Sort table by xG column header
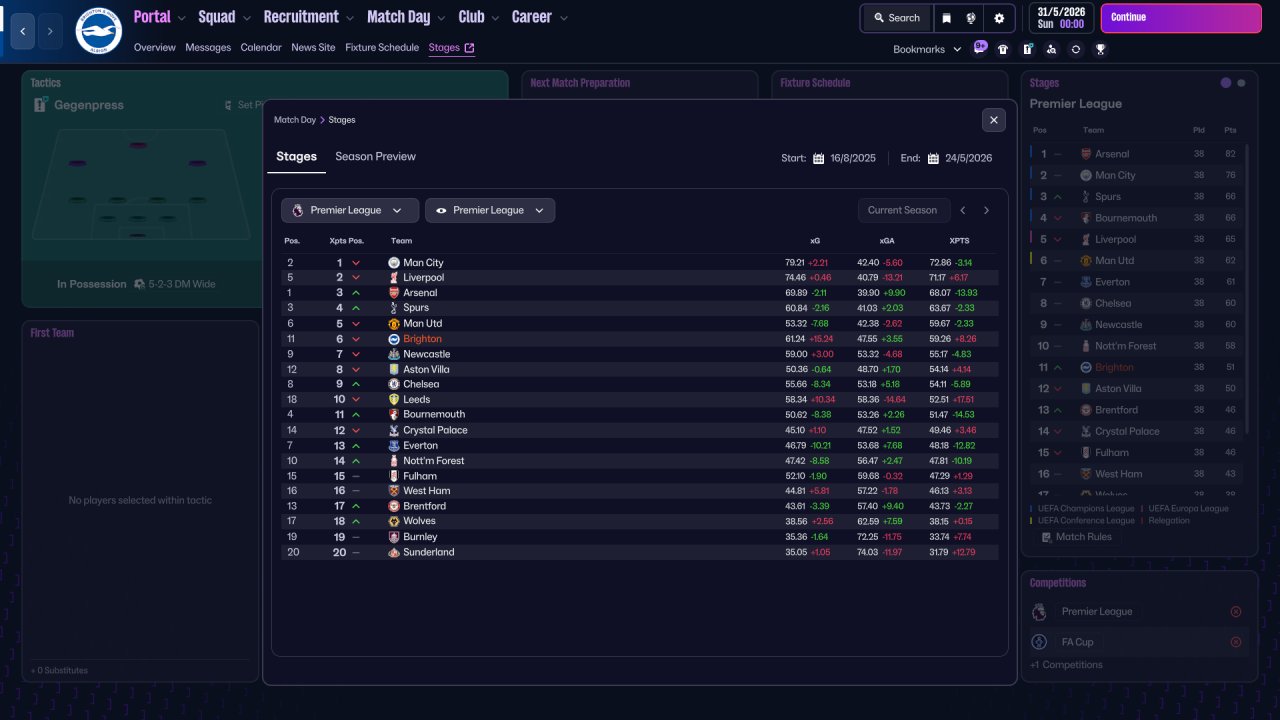1280x720 pixels. click(x=815, y=241)
